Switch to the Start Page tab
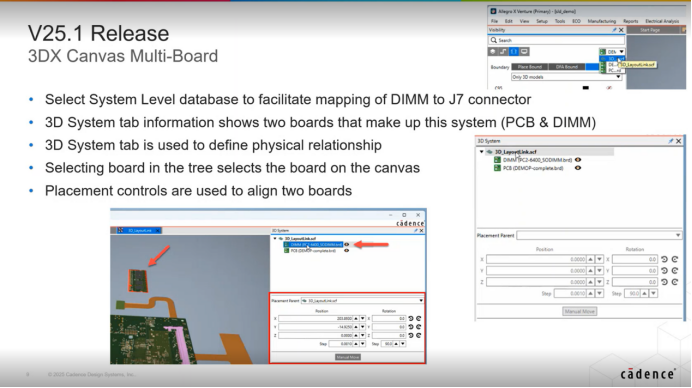This screenshot has height=388, width=692. point(650,30)
